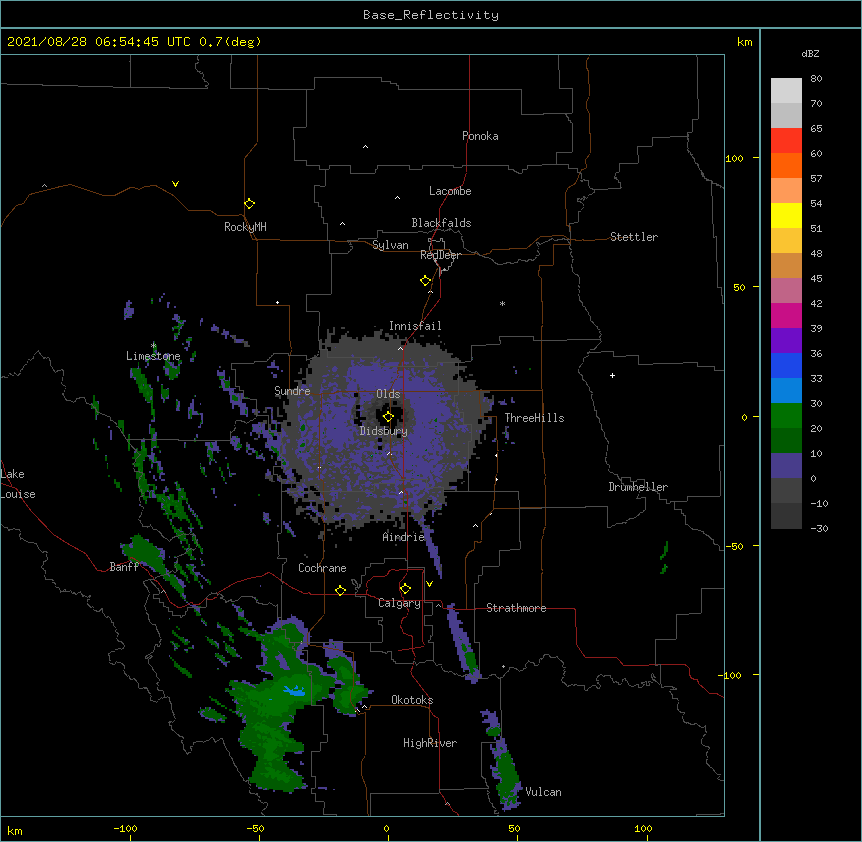Select the km unit label at top right
862x842 pixels.
coord(744,42)
